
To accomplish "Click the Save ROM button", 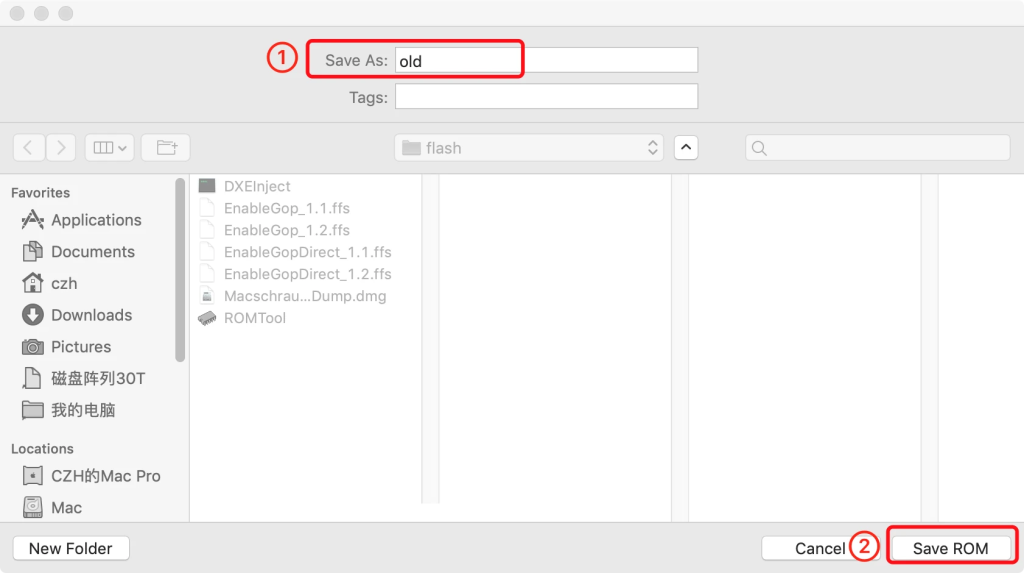I will click(x=950, y=548).
